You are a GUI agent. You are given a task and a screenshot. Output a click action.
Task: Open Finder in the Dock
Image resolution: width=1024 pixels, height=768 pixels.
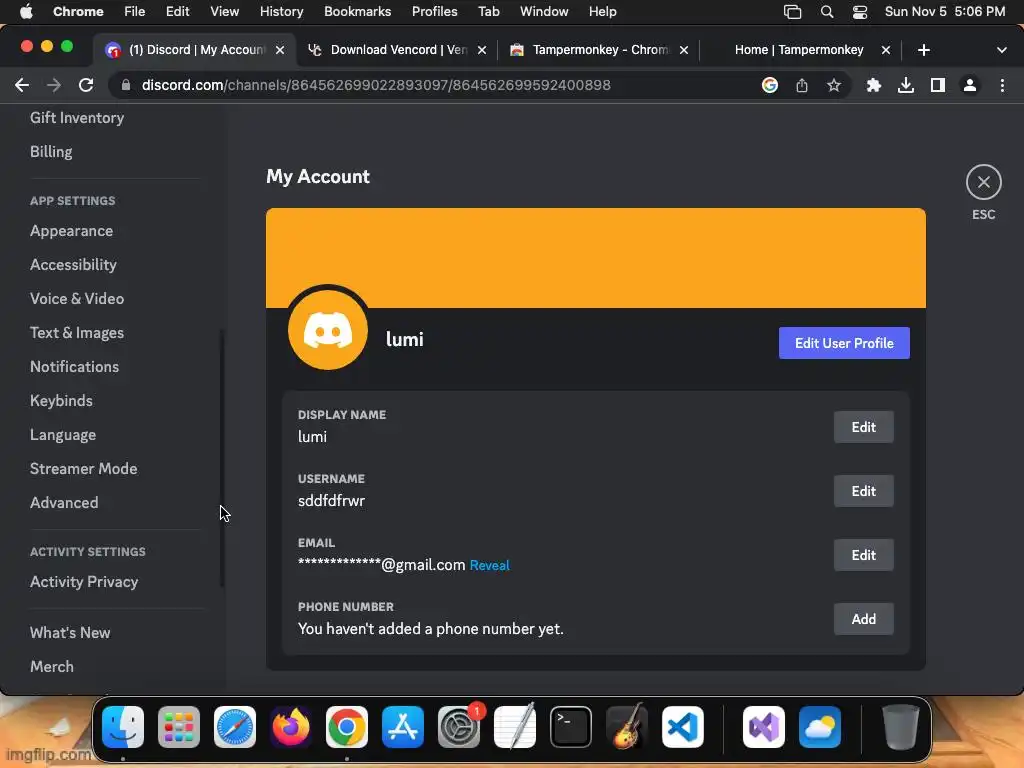coord(123,727)
